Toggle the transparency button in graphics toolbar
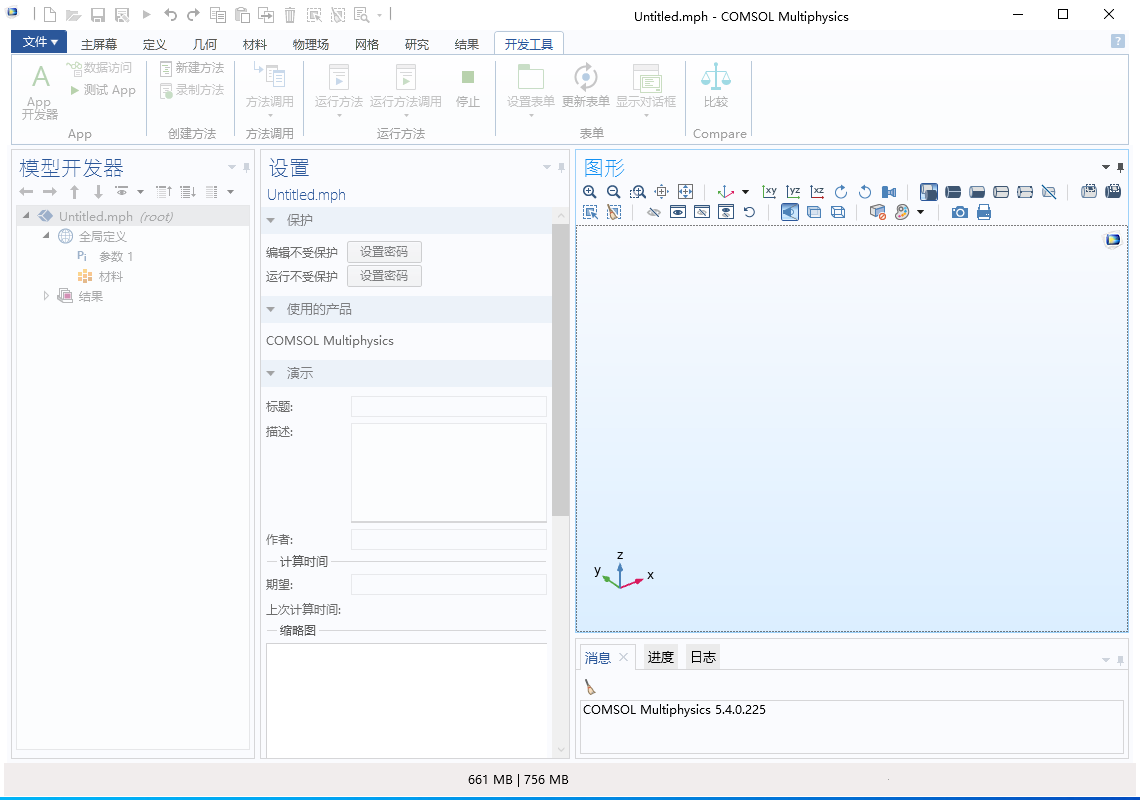The width and height of the screenshot is (1140, 800). (x=814, y=212)
